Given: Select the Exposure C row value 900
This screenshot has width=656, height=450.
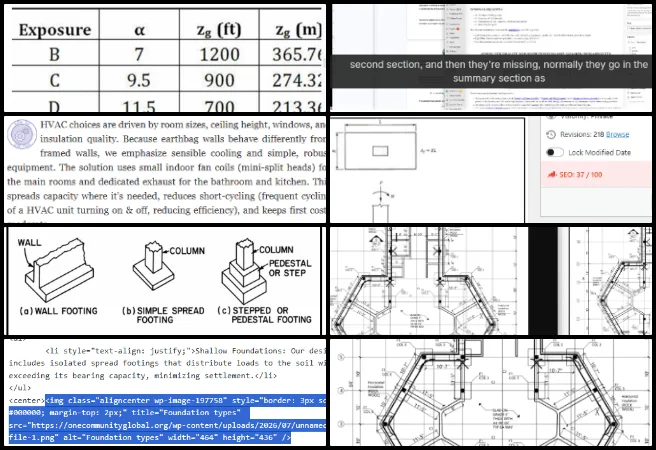Looking at the screenshot, I should click(x=219, y=80).
